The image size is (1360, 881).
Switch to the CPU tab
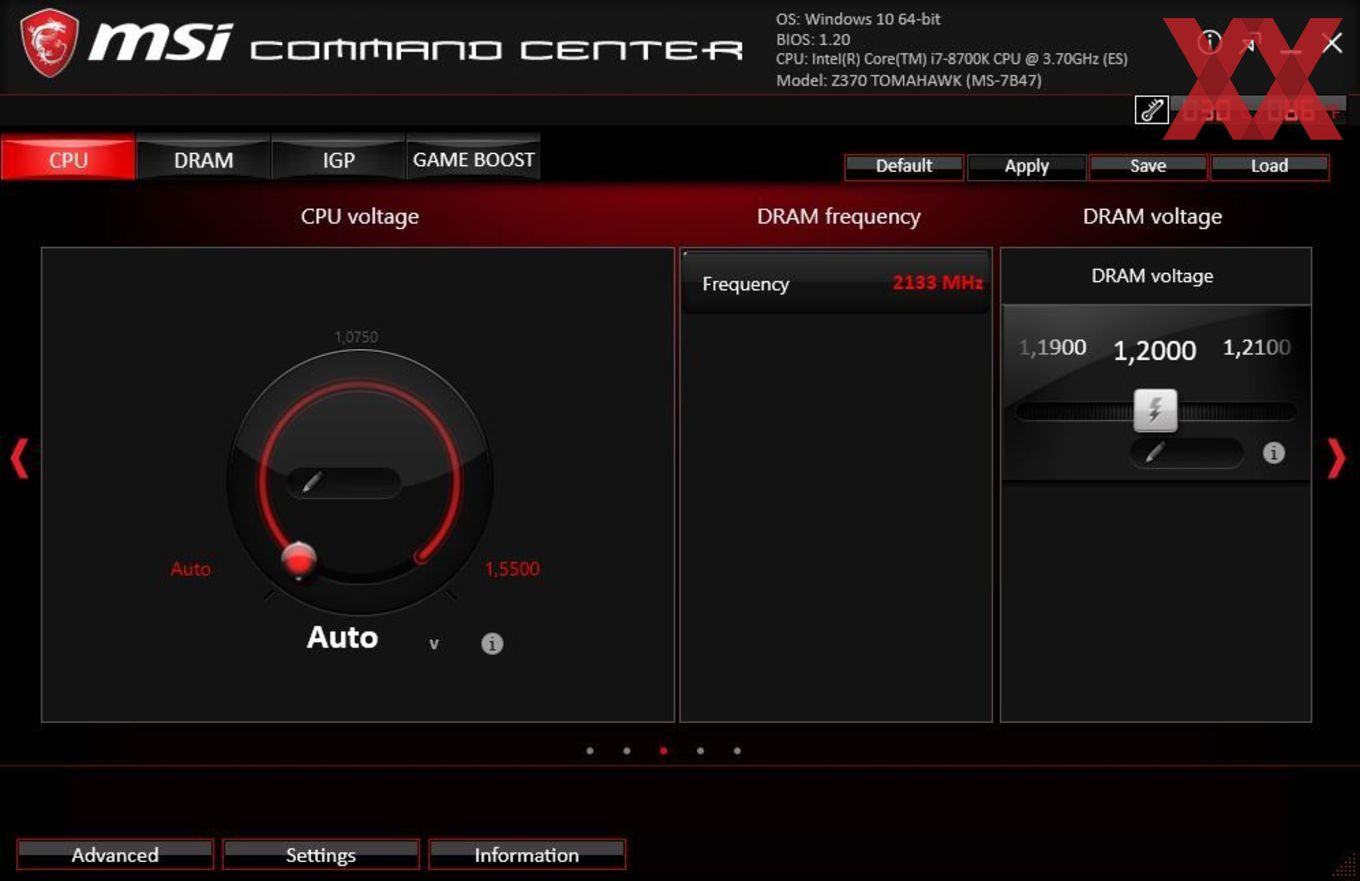pyautogui.click(x=68, y=159)
